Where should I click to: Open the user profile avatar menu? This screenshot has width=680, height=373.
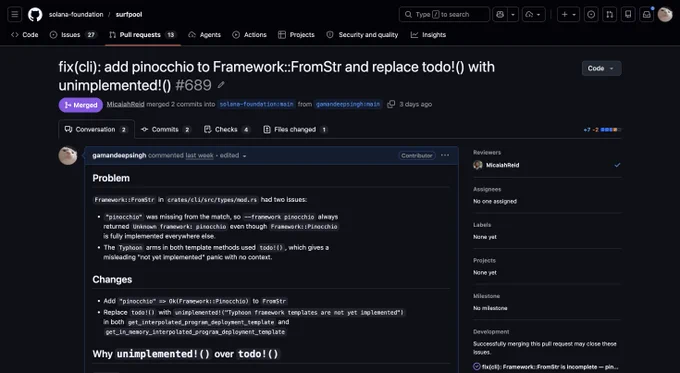tap(665, 14)
